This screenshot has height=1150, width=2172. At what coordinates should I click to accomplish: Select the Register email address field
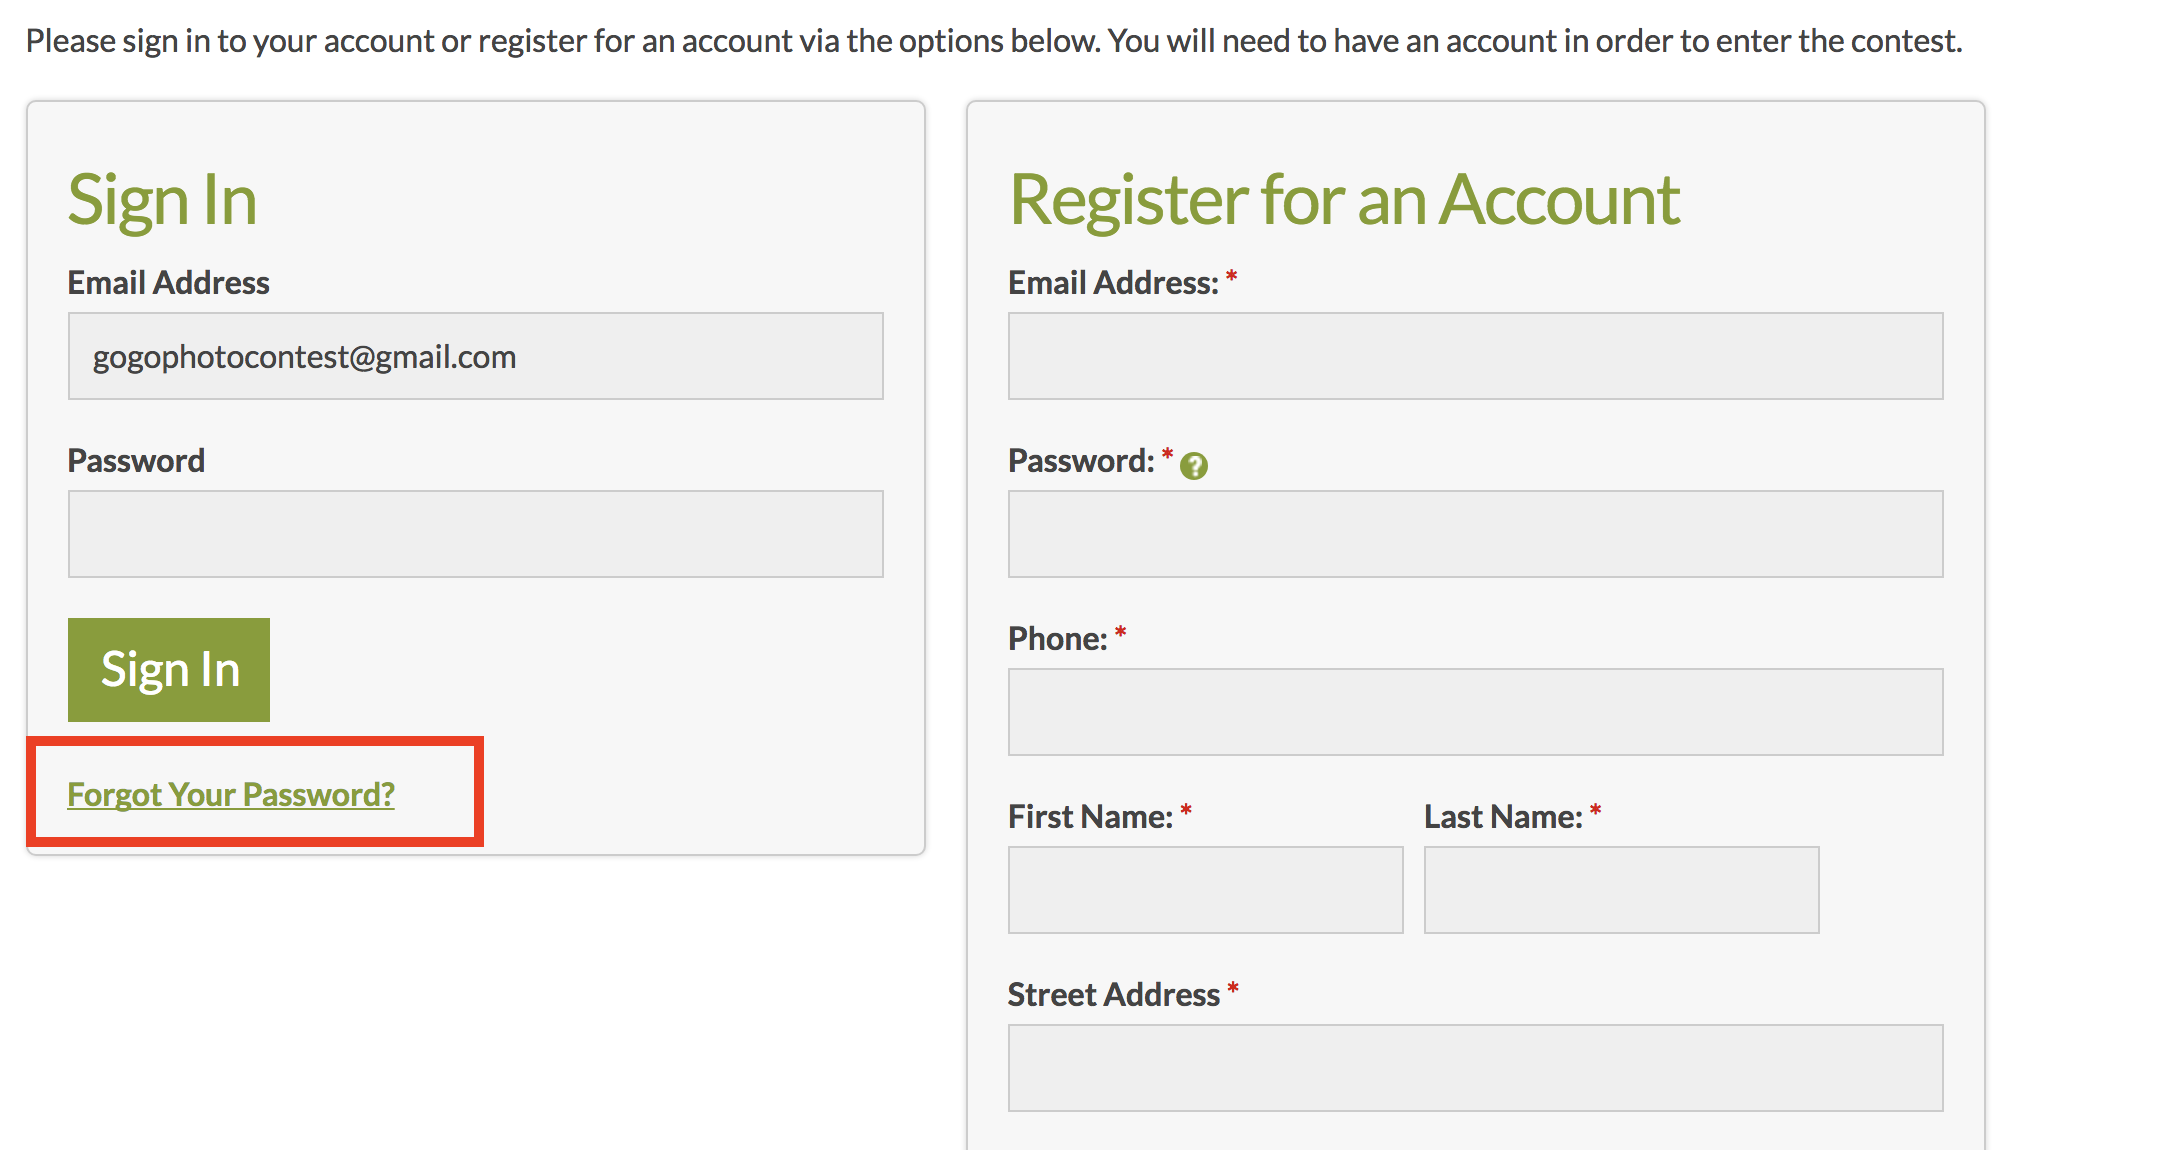point(1476,356)
